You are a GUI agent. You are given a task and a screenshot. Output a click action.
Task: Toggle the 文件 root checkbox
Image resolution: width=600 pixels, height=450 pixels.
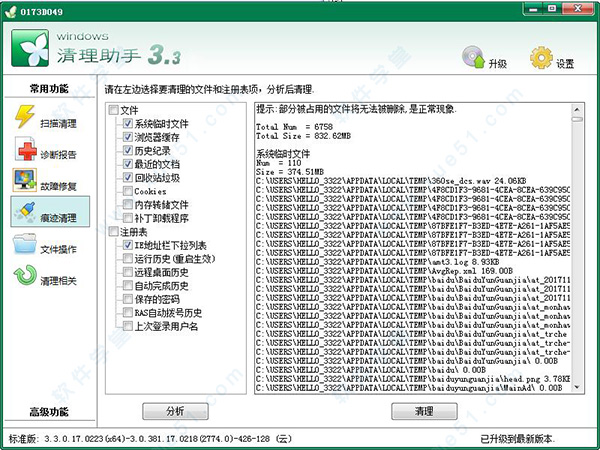click(x=114, y=110)
